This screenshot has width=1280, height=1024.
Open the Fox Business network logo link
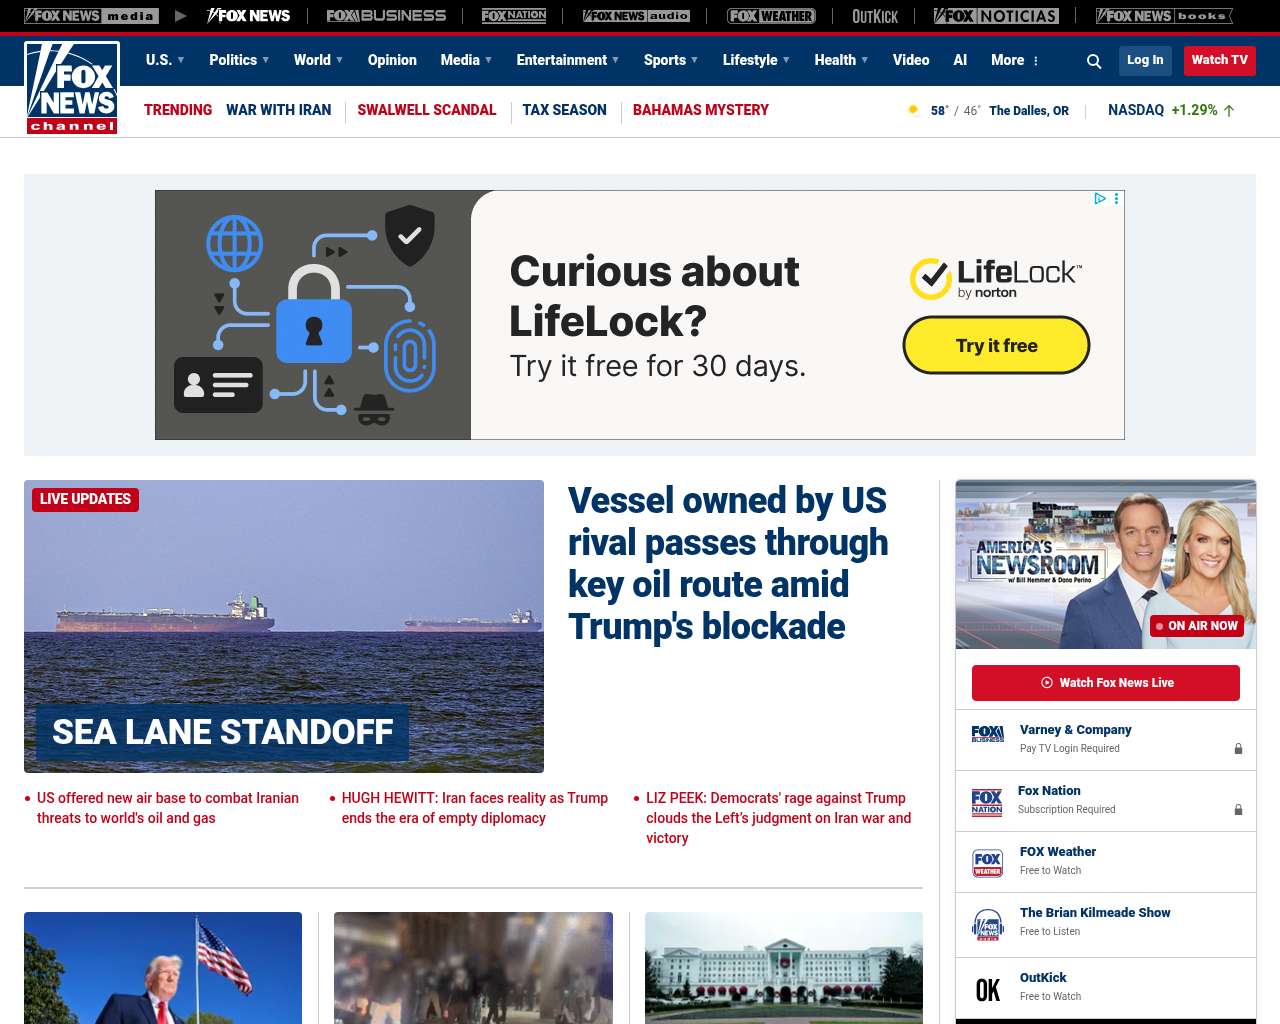[386, 16]
